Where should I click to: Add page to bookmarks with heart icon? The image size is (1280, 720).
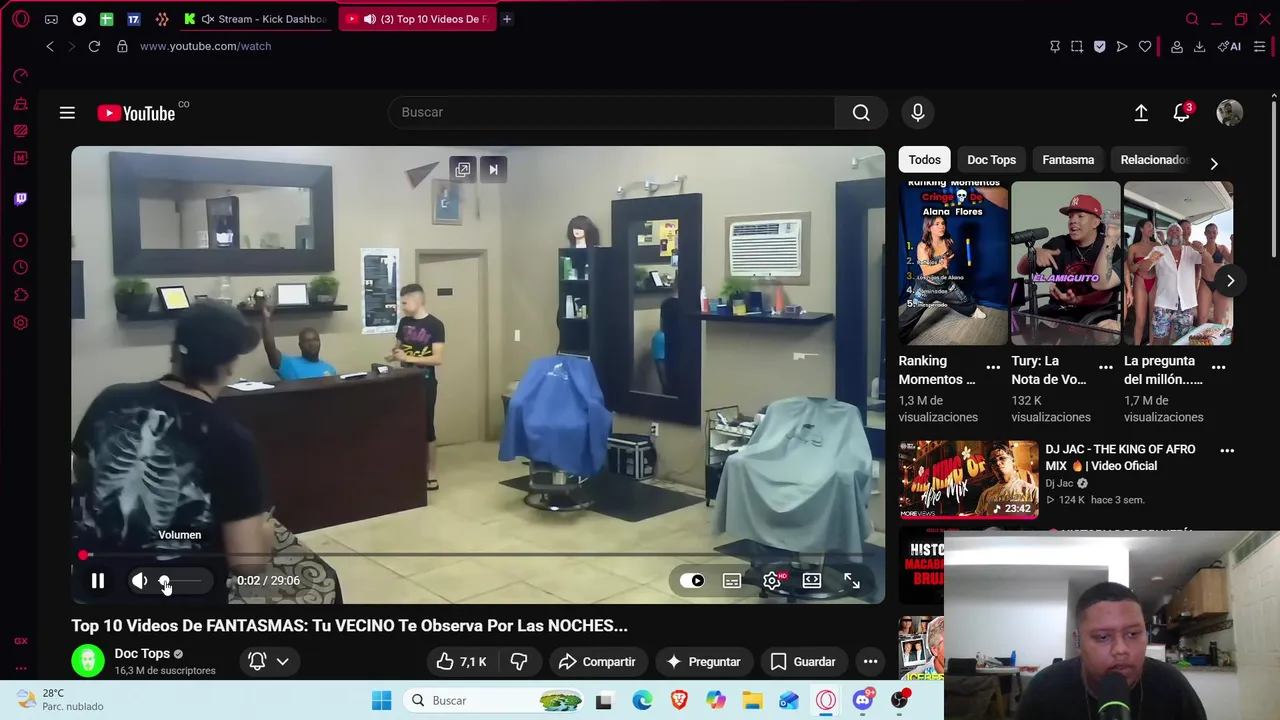tap(1145, 46)
